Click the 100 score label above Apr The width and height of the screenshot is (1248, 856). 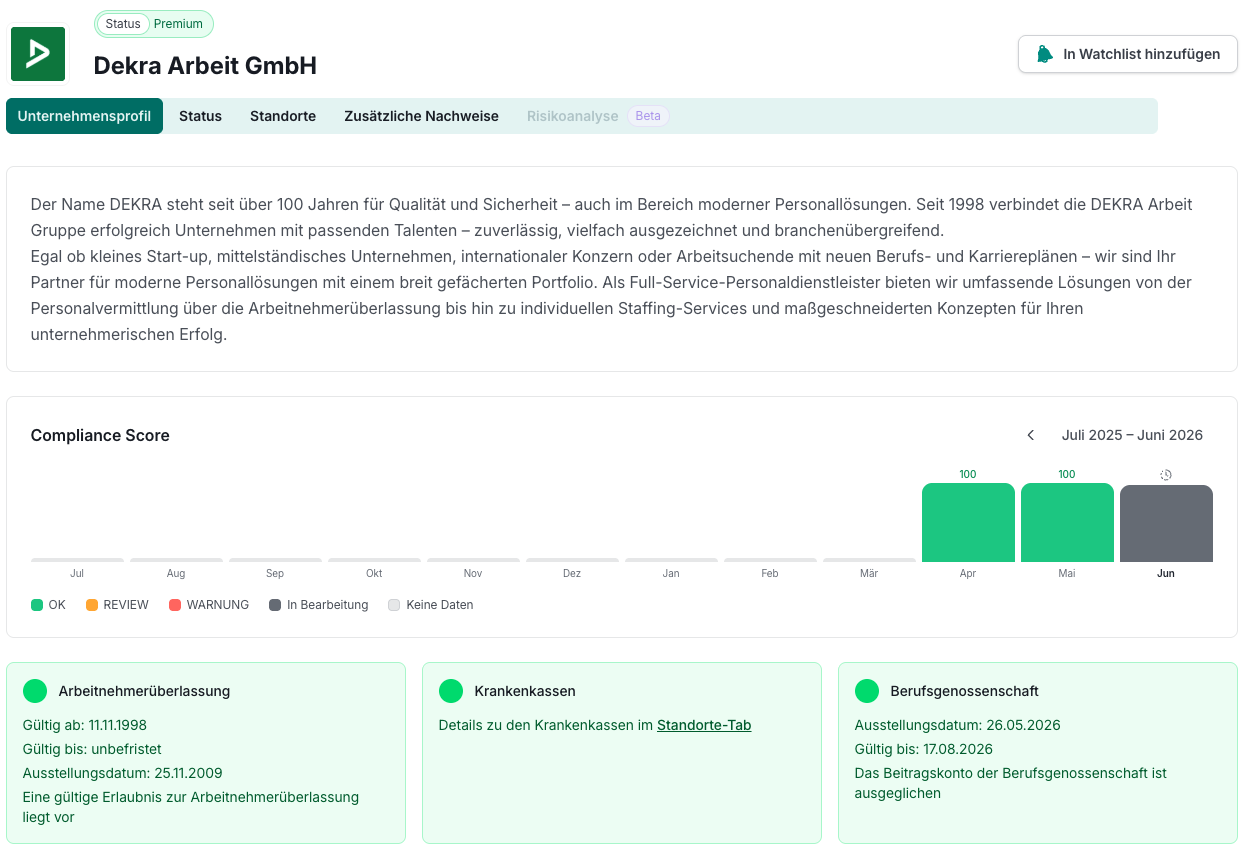point(968,474)
